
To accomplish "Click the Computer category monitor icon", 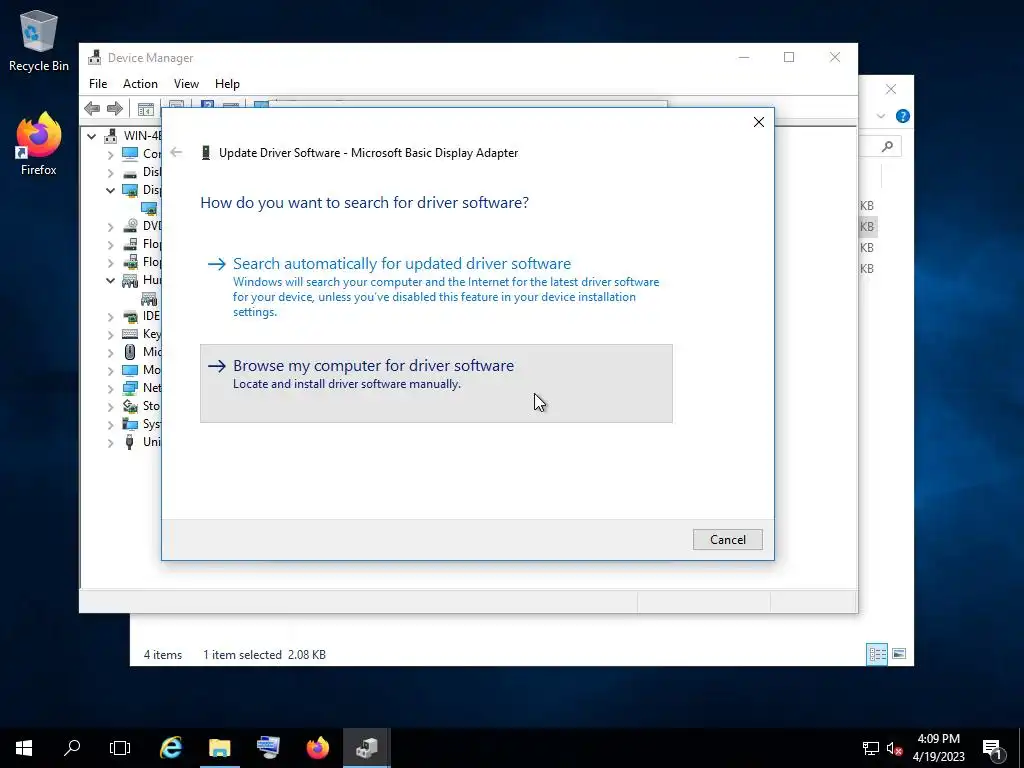I will tap(131, 153).
